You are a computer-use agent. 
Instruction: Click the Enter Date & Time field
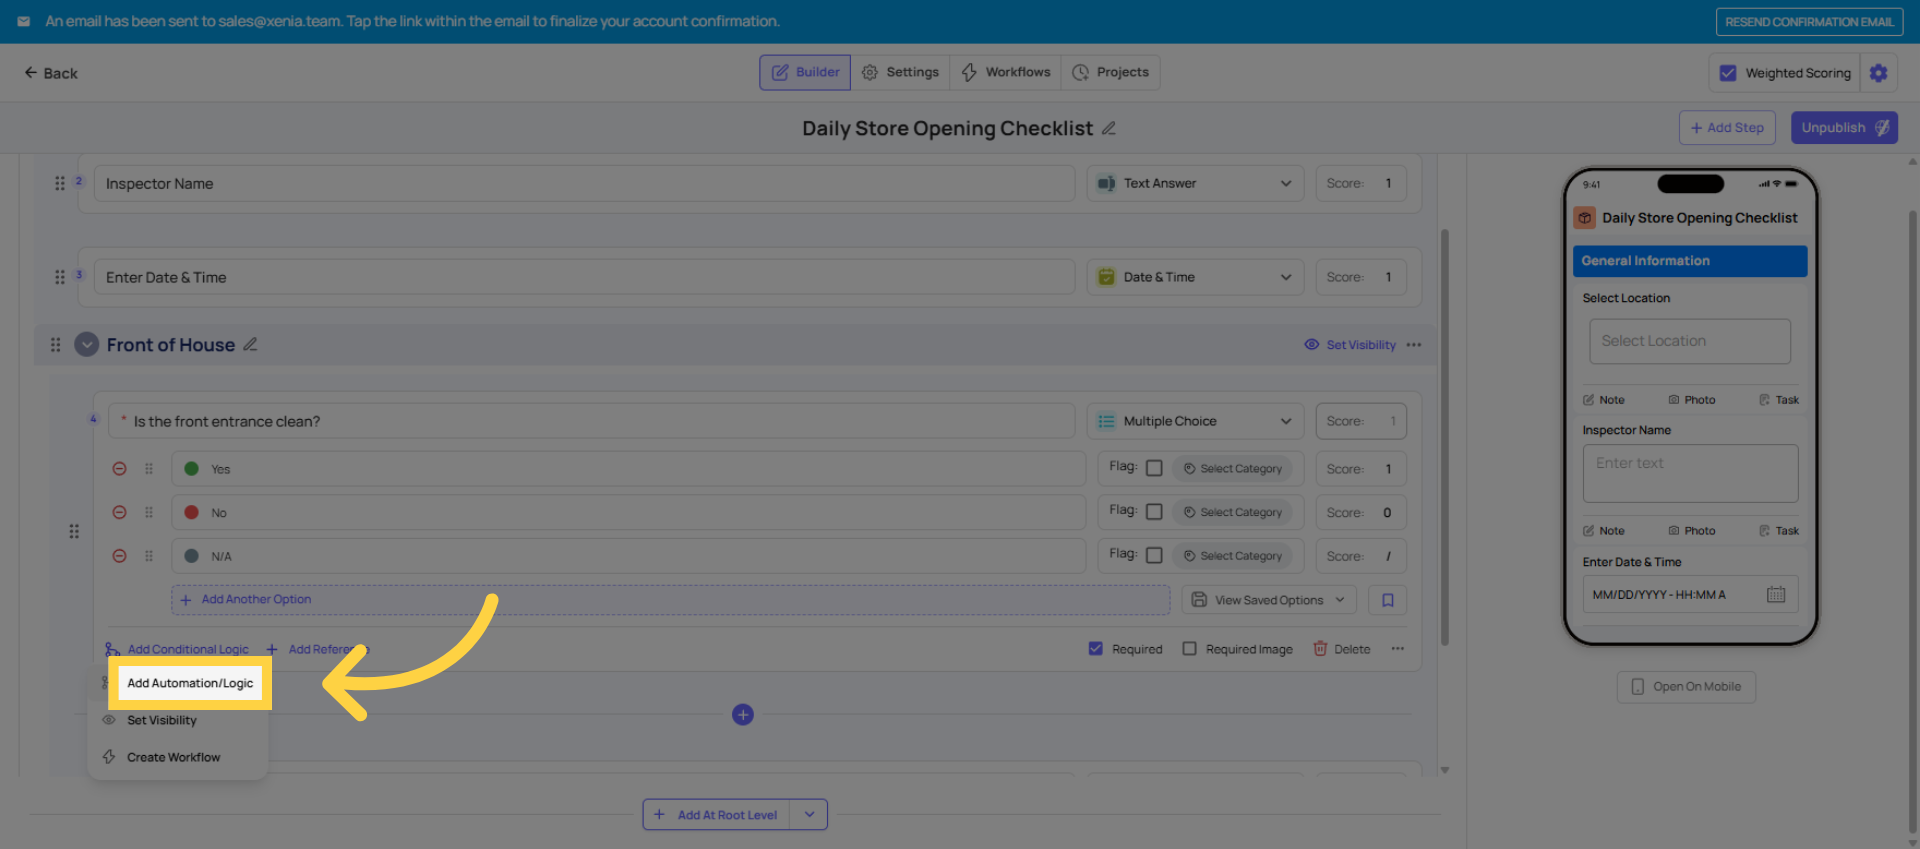point(584,277)
